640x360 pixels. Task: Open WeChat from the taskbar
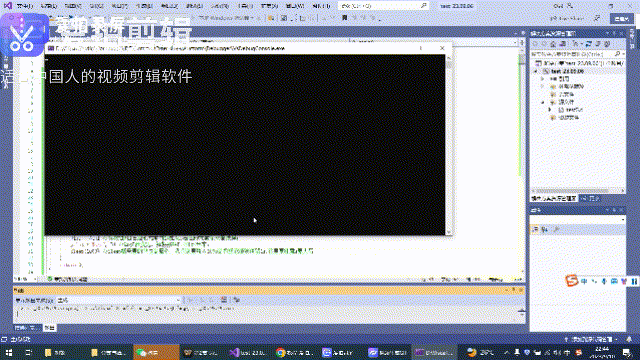point(156,352)
